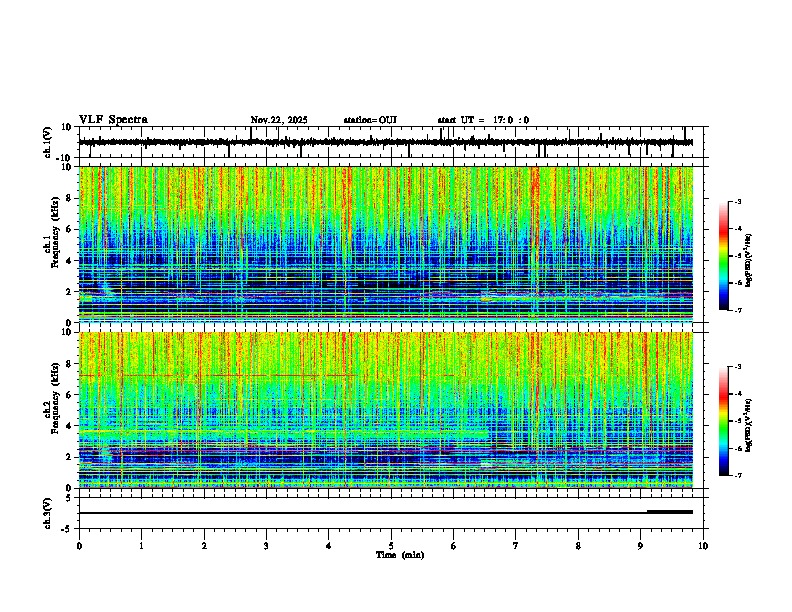Click the 'ch.3(V)' axis label
The image size is (792, 612).
click(x=48, y=513)
